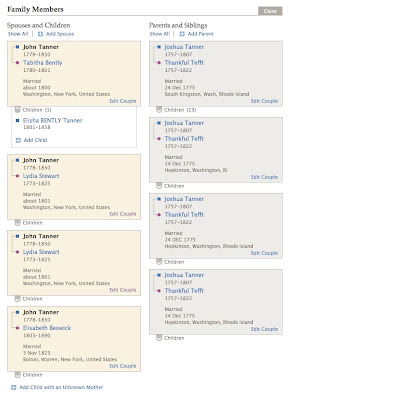Close the Family Members panel

(x=270, y=11)
